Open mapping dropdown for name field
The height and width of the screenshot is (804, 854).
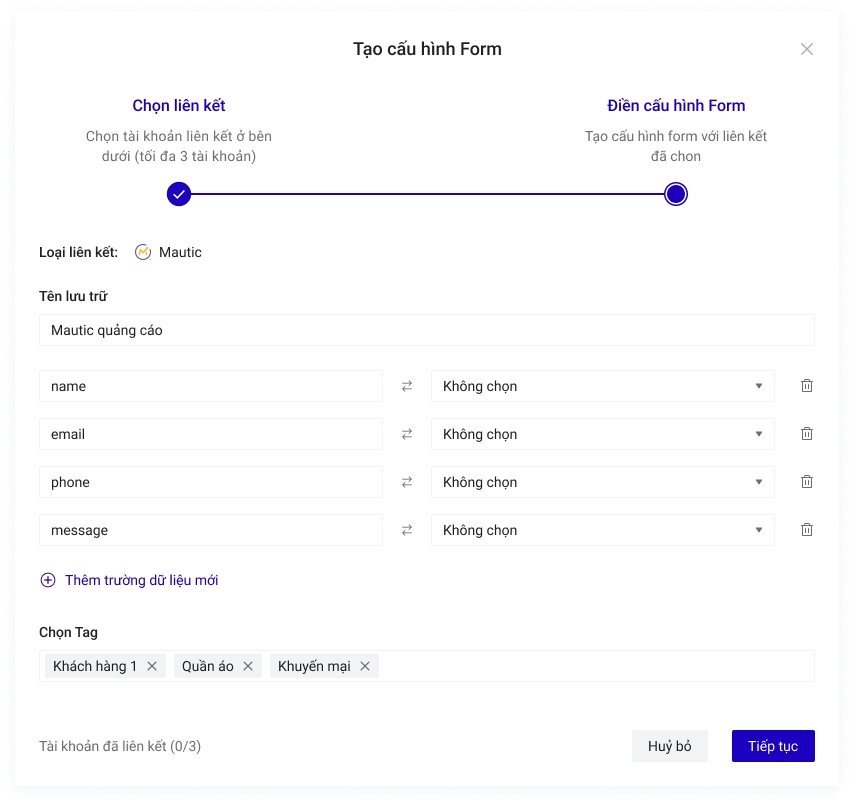tap(602, 386)
